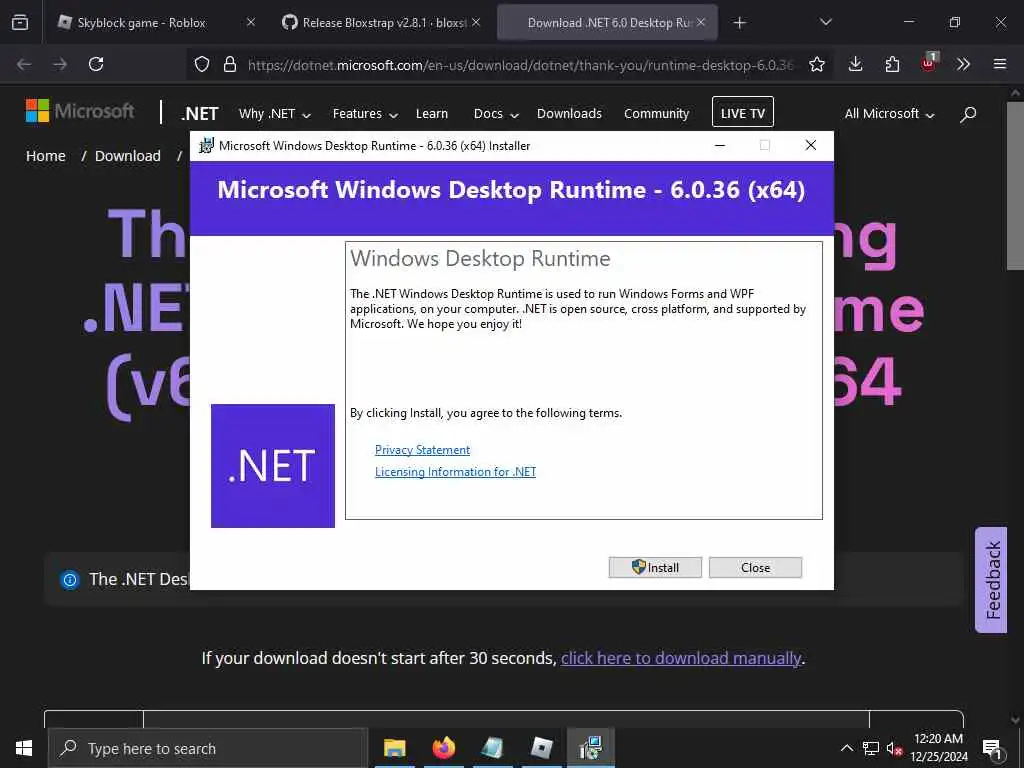Open the Privacy Statement link
This screenshot has width=1024, height=768.
(x=423, y=450)
